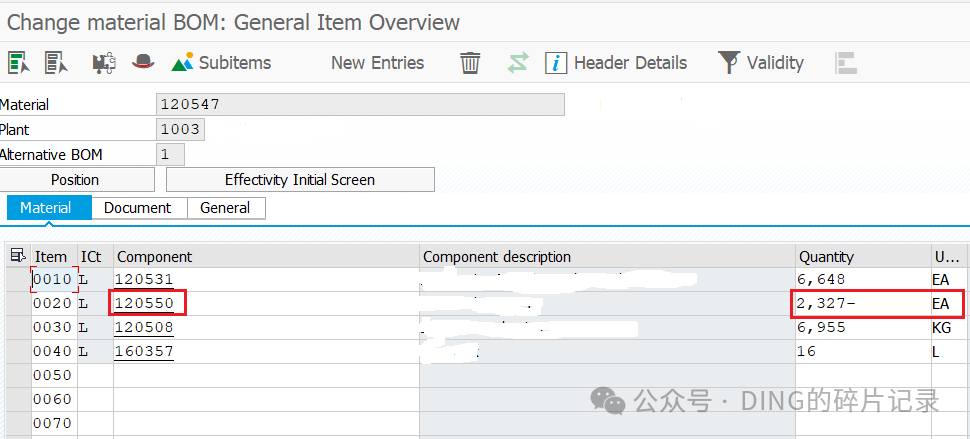Open Header Details info
The image size is (970, 439).
(616, 62)
